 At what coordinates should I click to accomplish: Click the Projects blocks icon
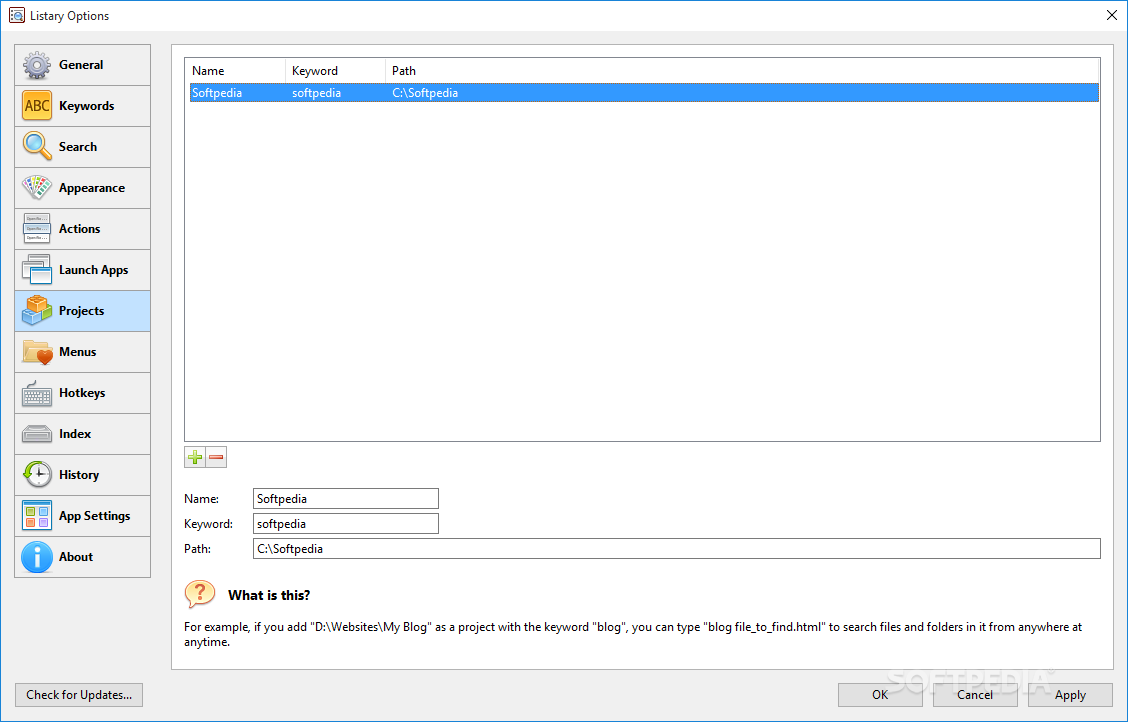(37, 311)
